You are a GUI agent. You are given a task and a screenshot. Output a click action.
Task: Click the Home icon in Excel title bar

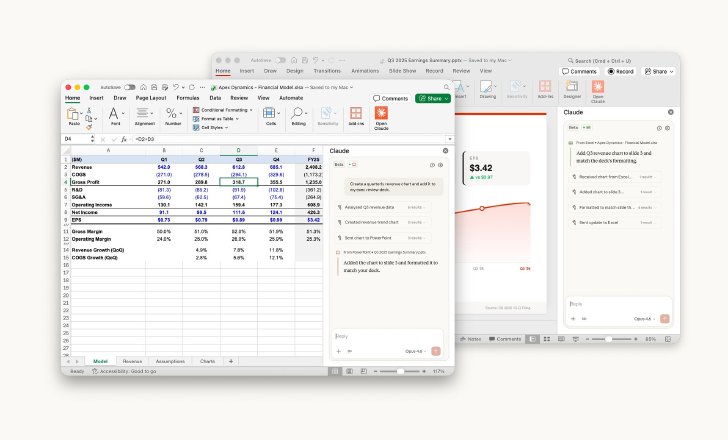[x=143, y=87]
